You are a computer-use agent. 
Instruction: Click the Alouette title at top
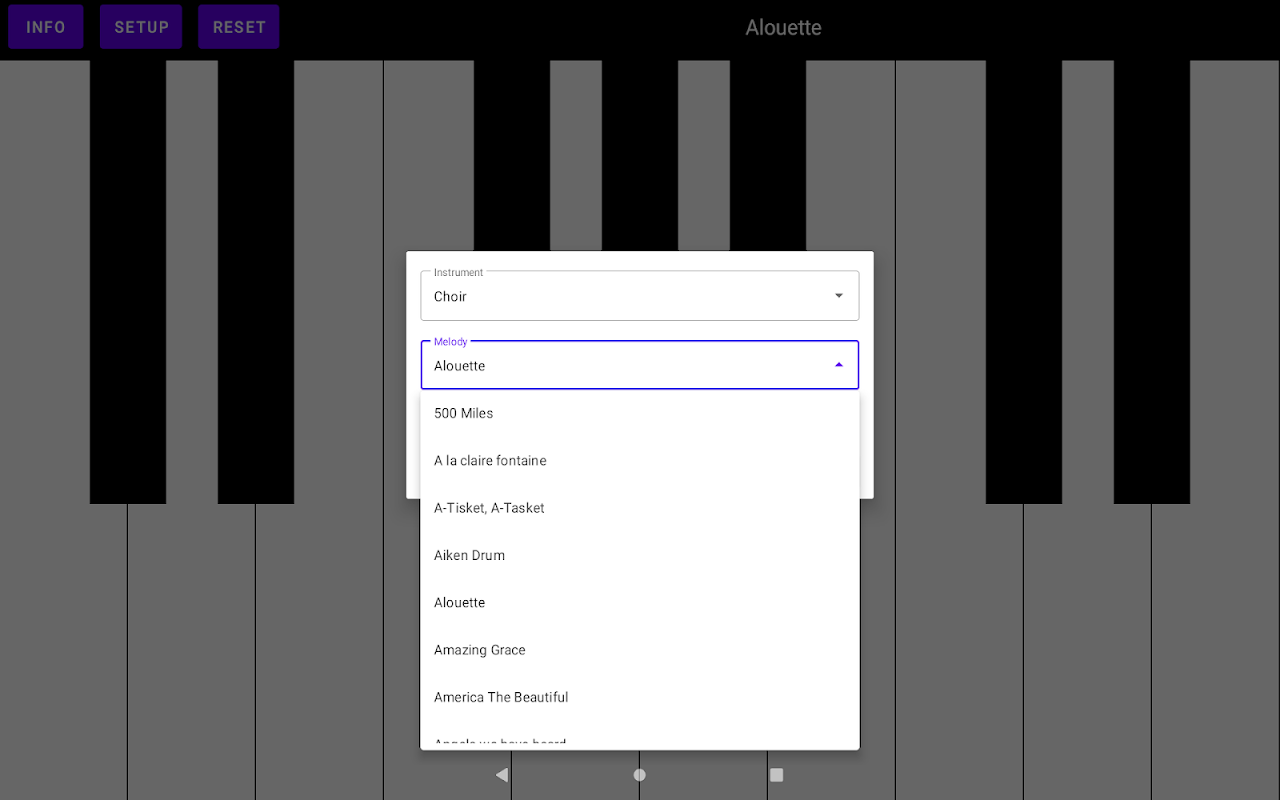pyautogui.click(x=784, y=28)
